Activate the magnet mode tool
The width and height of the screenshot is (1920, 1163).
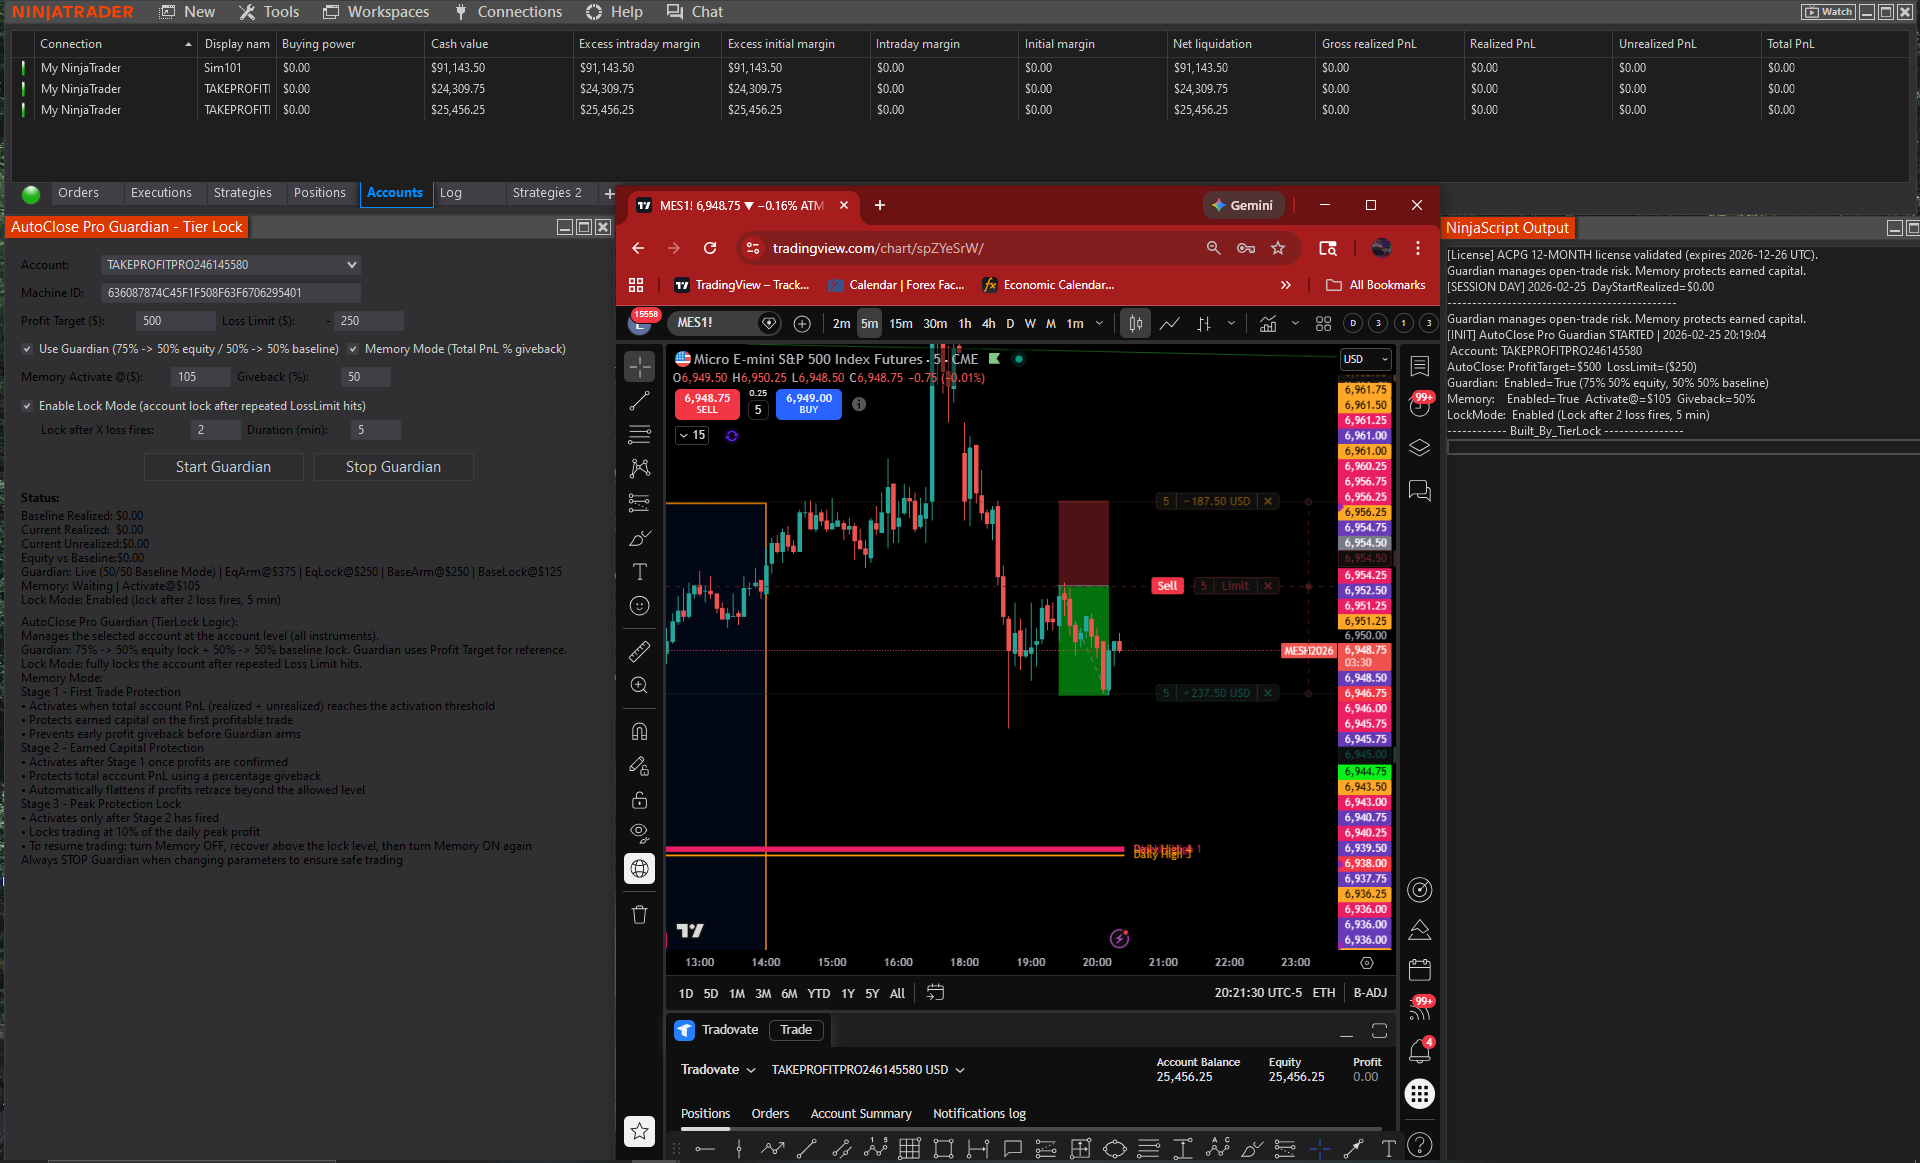[x=639, y=731]
